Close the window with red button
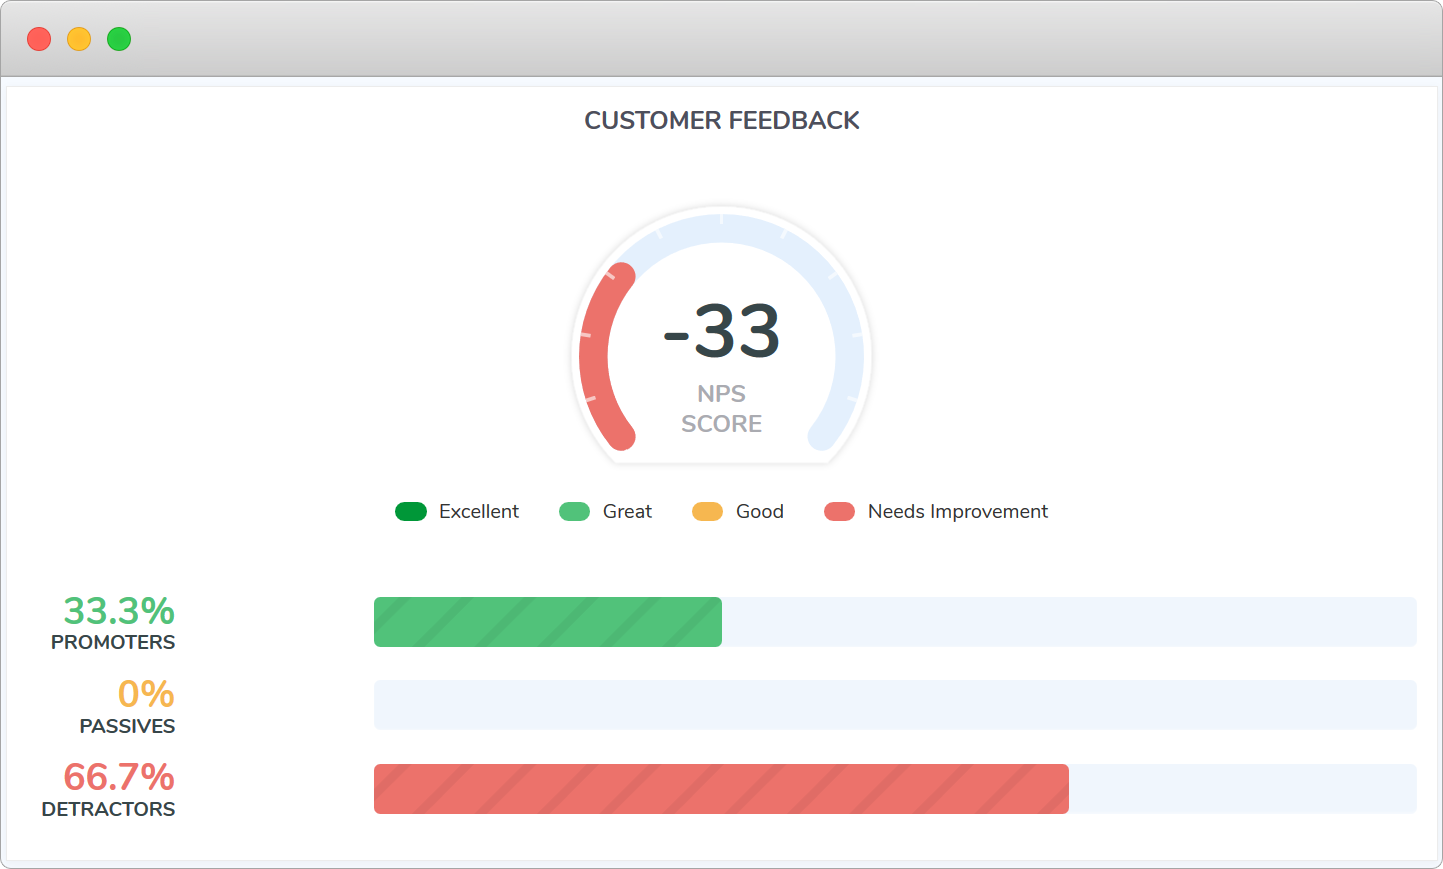Screen dimensions: 1443x869 [39, 39]
